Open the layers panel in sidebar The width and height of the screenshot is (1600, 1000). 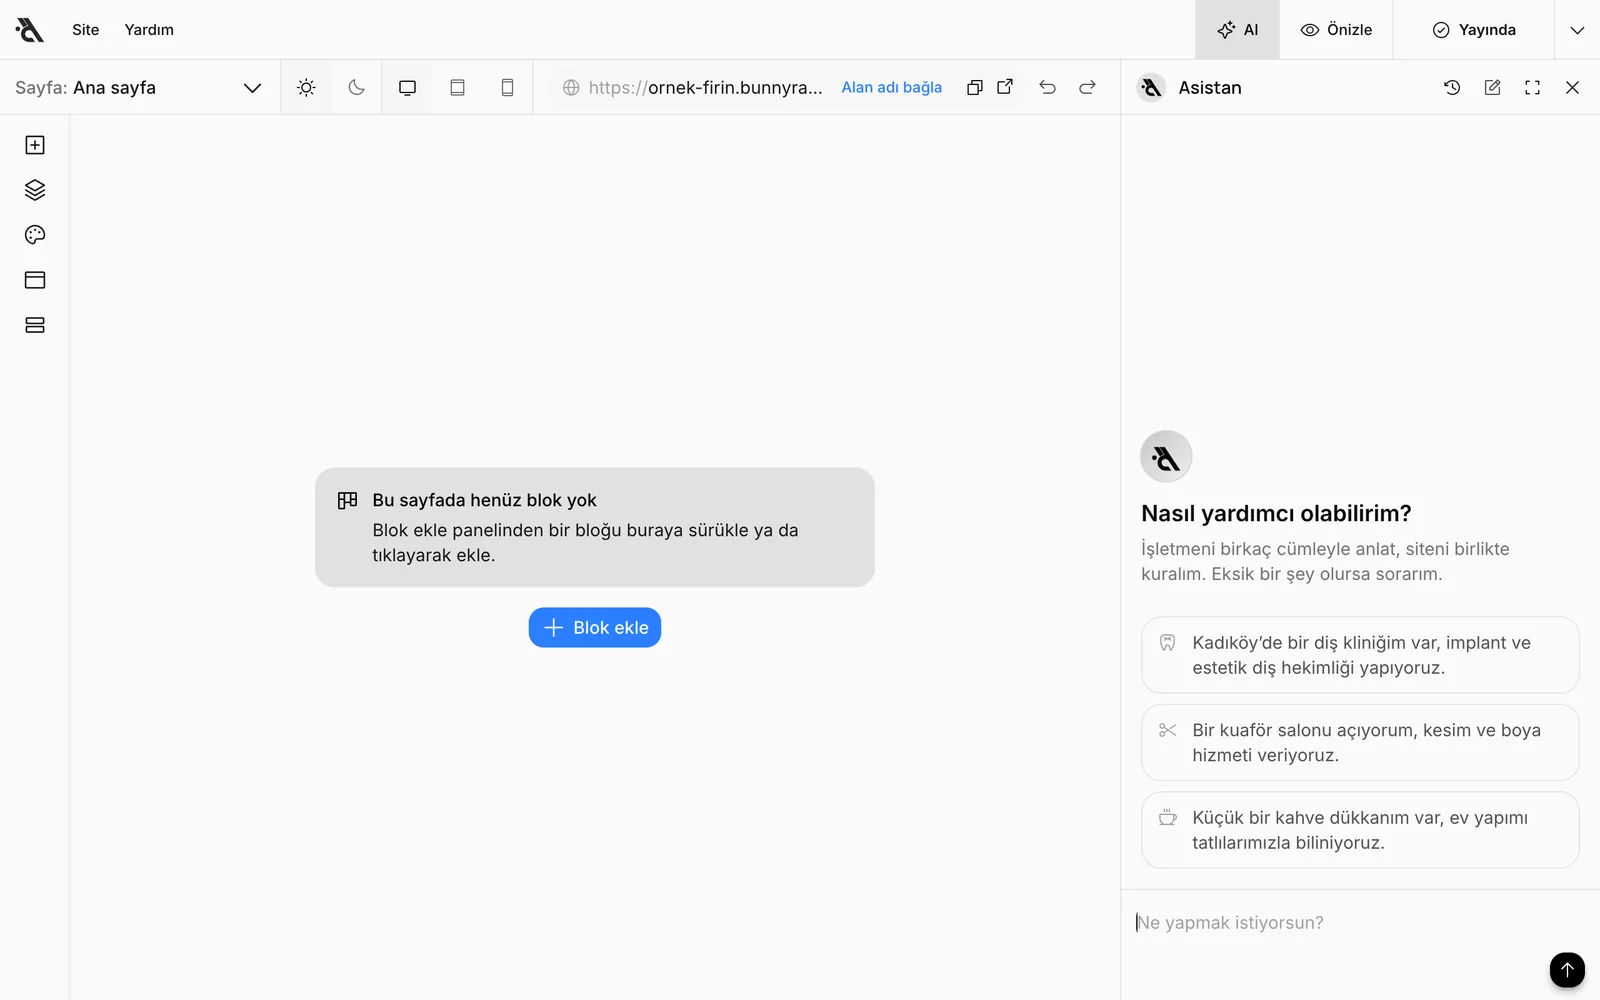[35, 190]
